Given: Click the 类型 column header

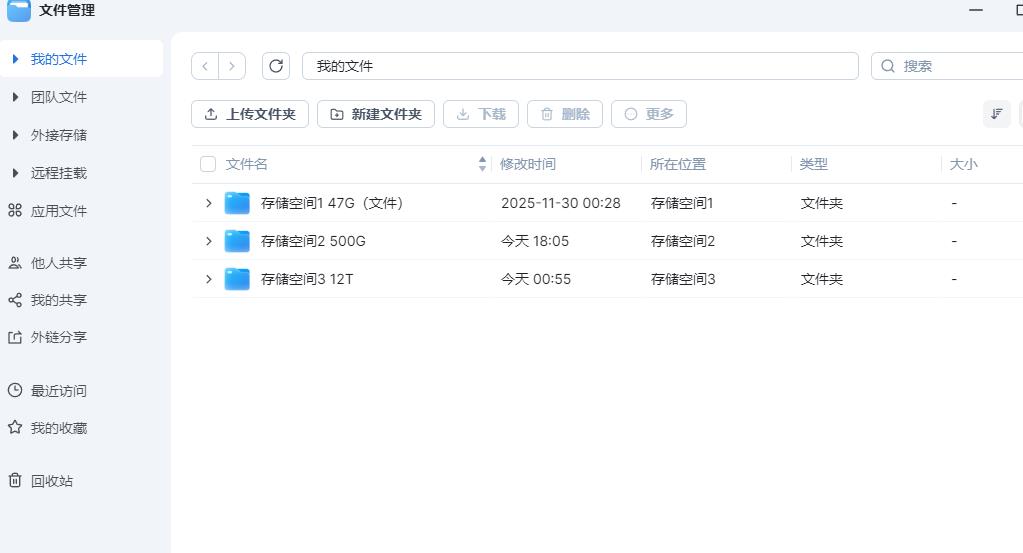Looking at the screenshot, I should pos(814,164).
